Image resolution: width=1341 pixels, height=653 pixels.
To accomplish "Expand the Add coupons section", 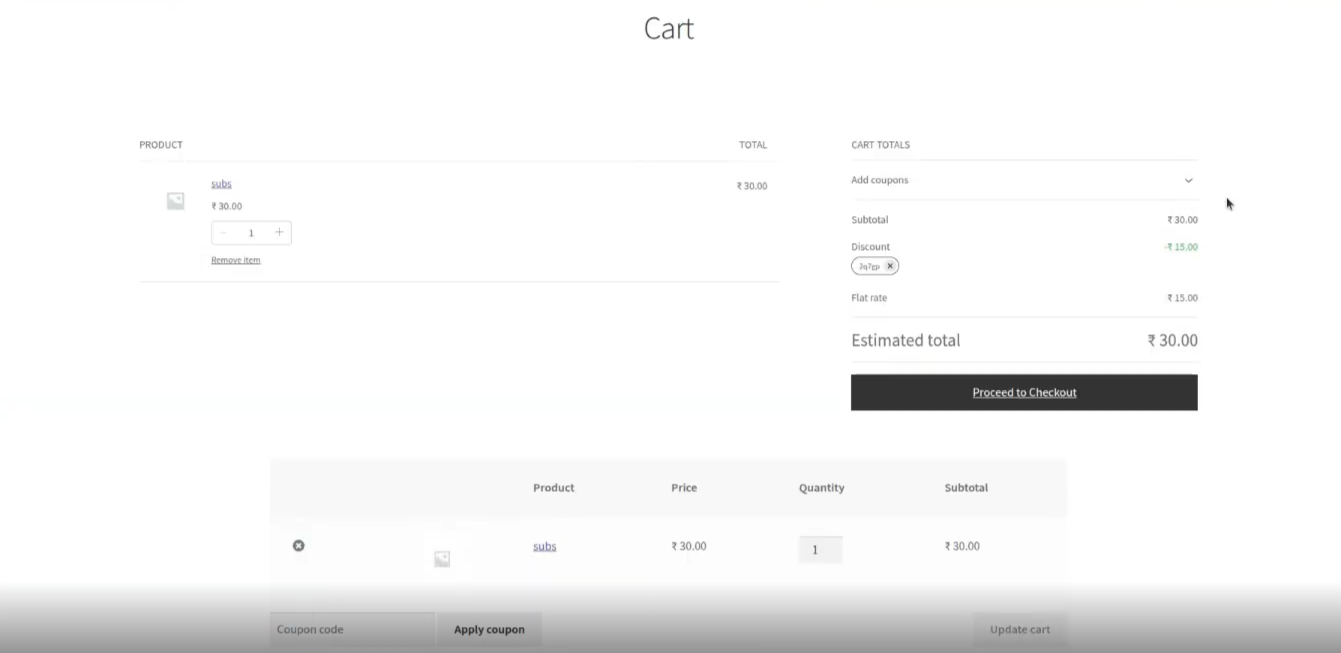I will click(x=1188, y=180).
